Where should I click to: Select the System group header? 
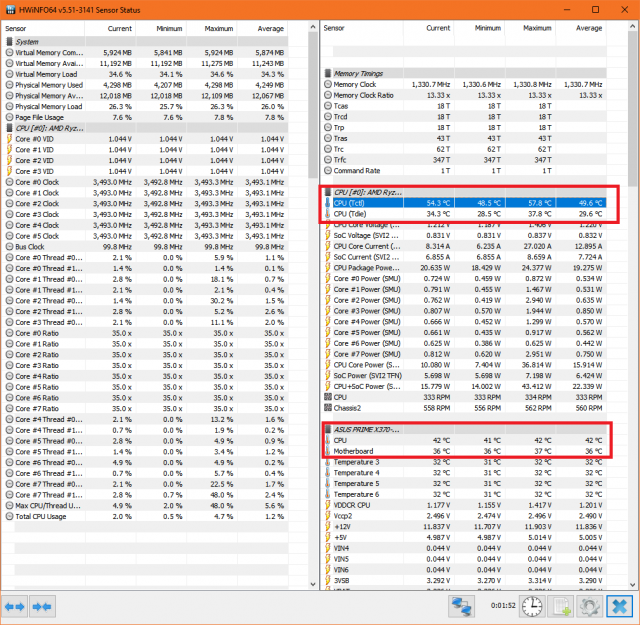click(147, 42)
